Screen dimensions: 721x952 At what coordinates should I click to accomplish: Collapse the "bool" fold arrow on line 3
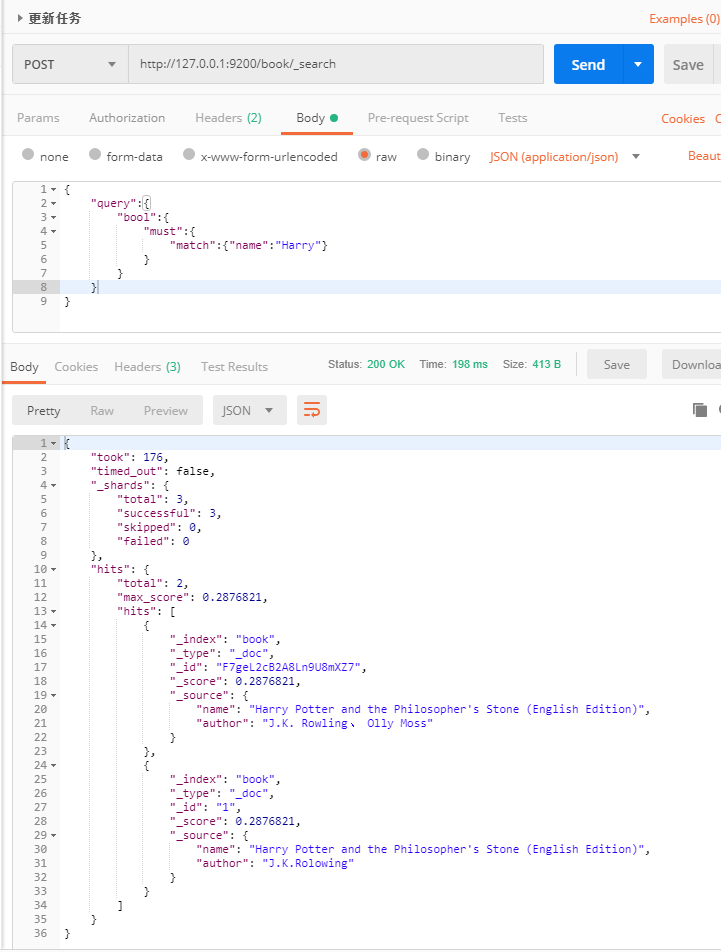53,217
